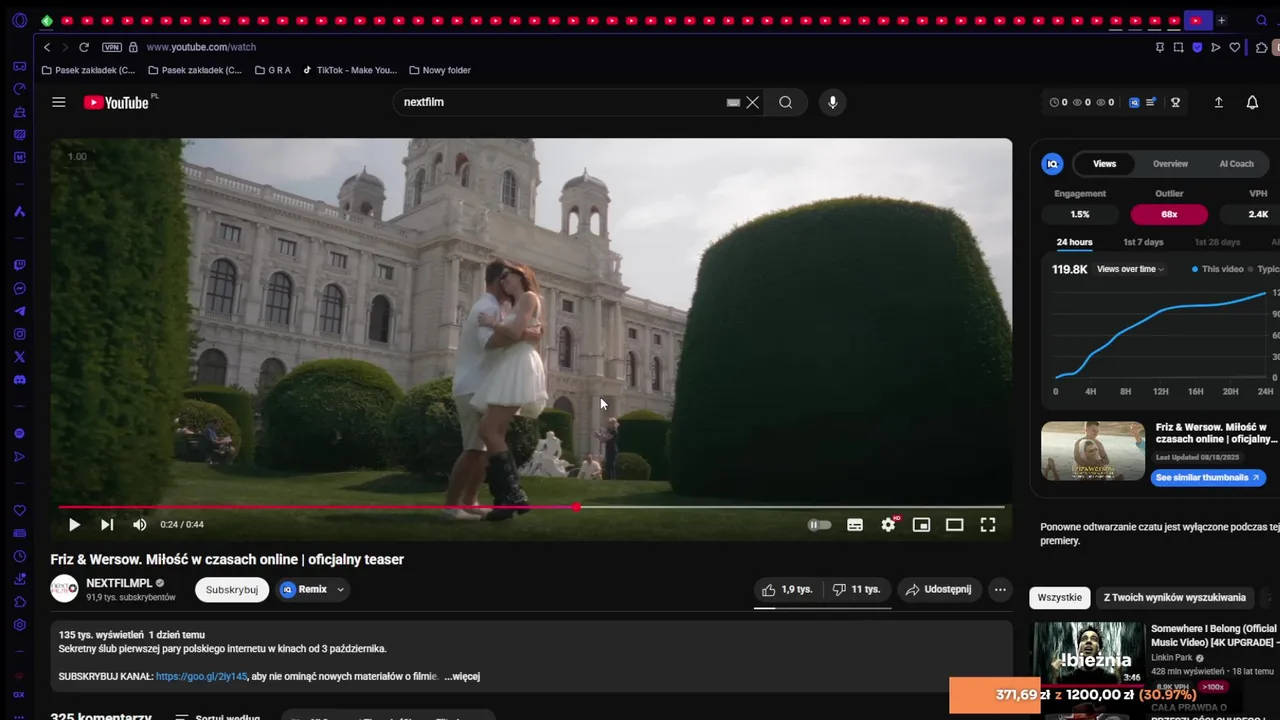Open sidebar history clock icon
The image size is (1280, 720).
[19, 556]
